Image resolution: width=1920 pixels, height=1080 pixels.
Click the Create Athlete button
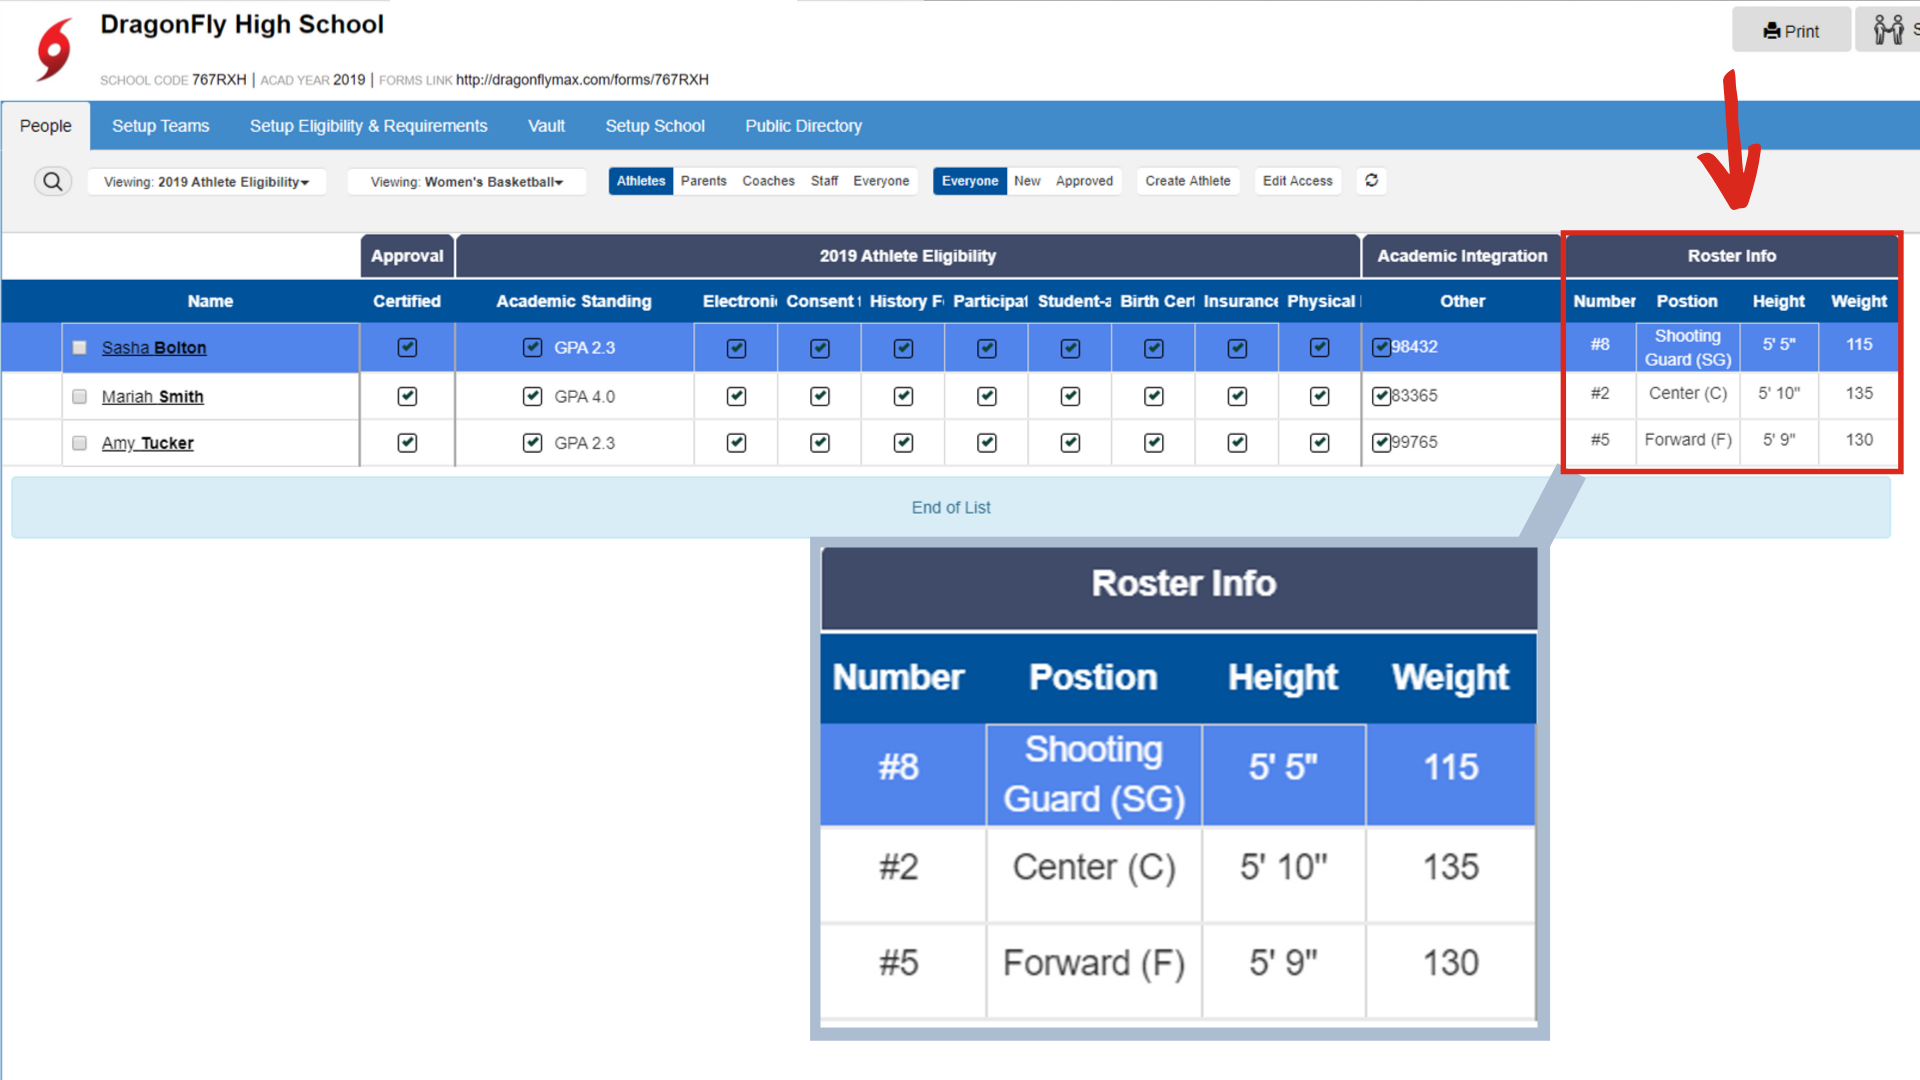(1187, 181)
